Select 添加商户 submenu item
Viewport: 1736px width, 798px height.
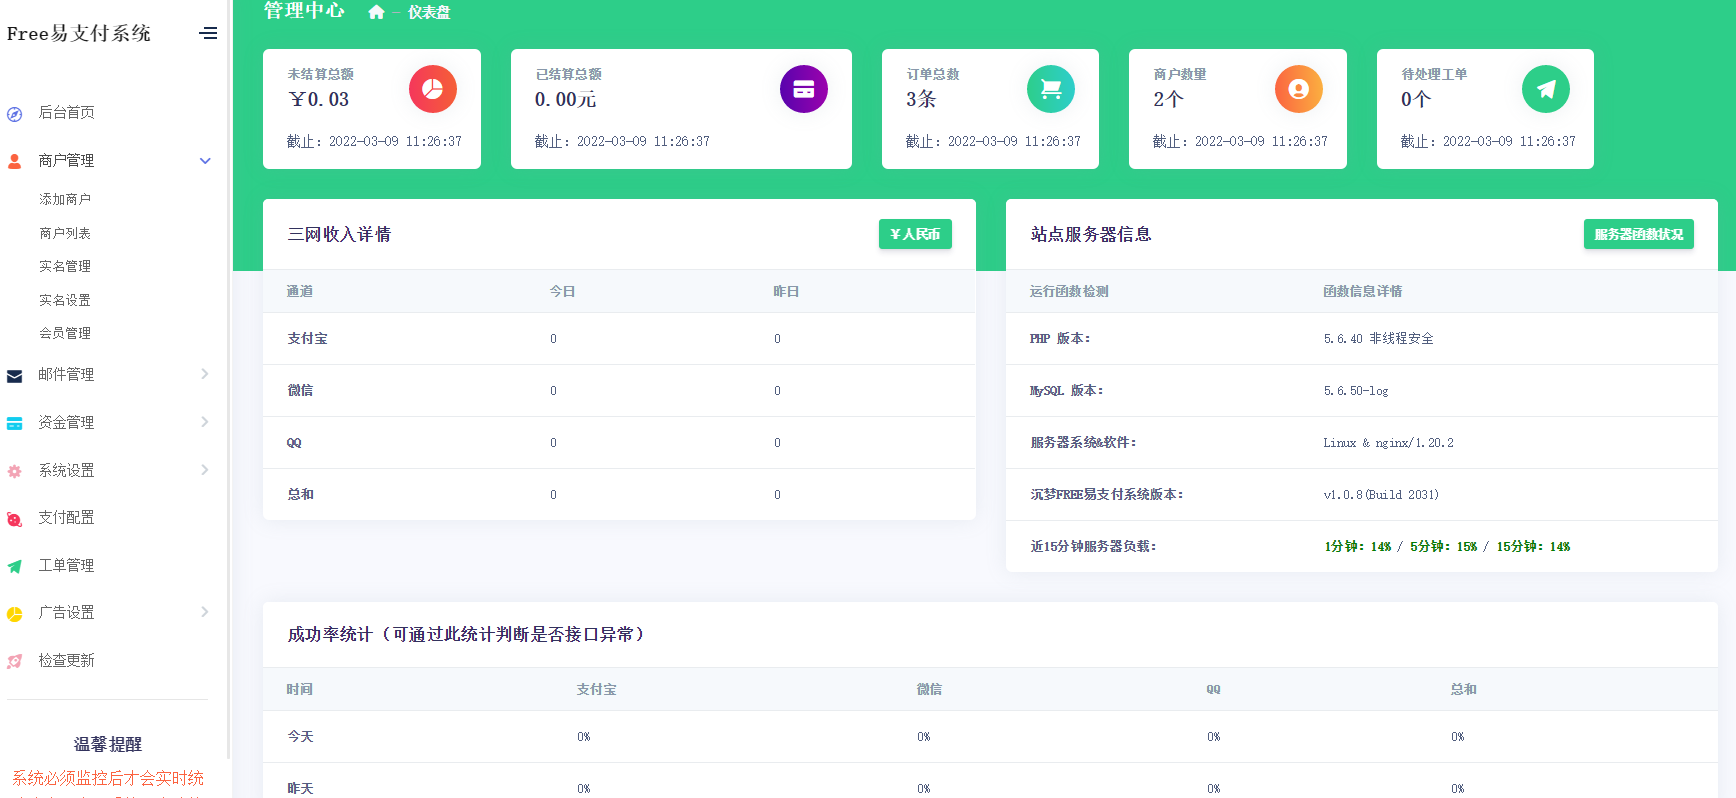pos(65,199)
